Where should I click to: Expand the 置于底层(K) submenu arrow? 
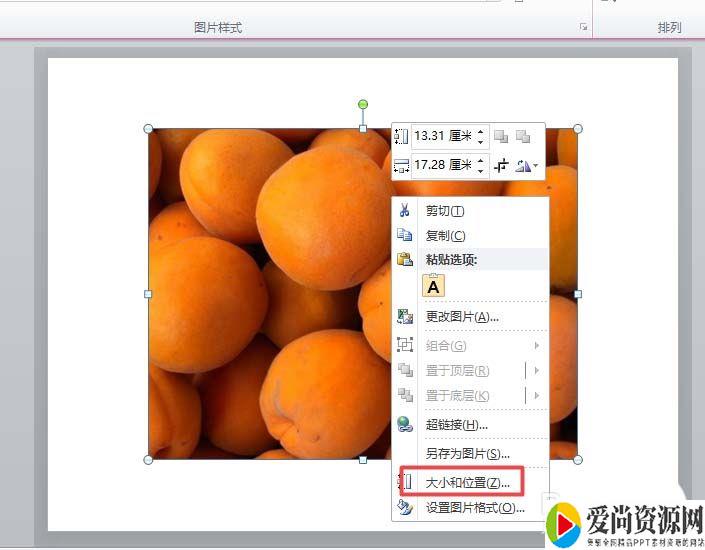537,396
